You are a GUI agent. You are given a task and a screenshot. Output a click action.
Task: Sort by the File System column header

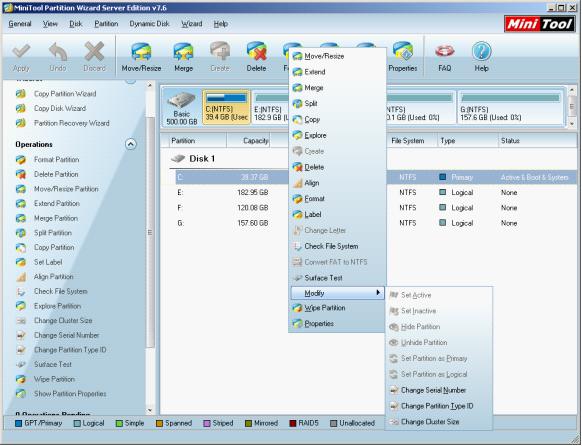[411, 141]
